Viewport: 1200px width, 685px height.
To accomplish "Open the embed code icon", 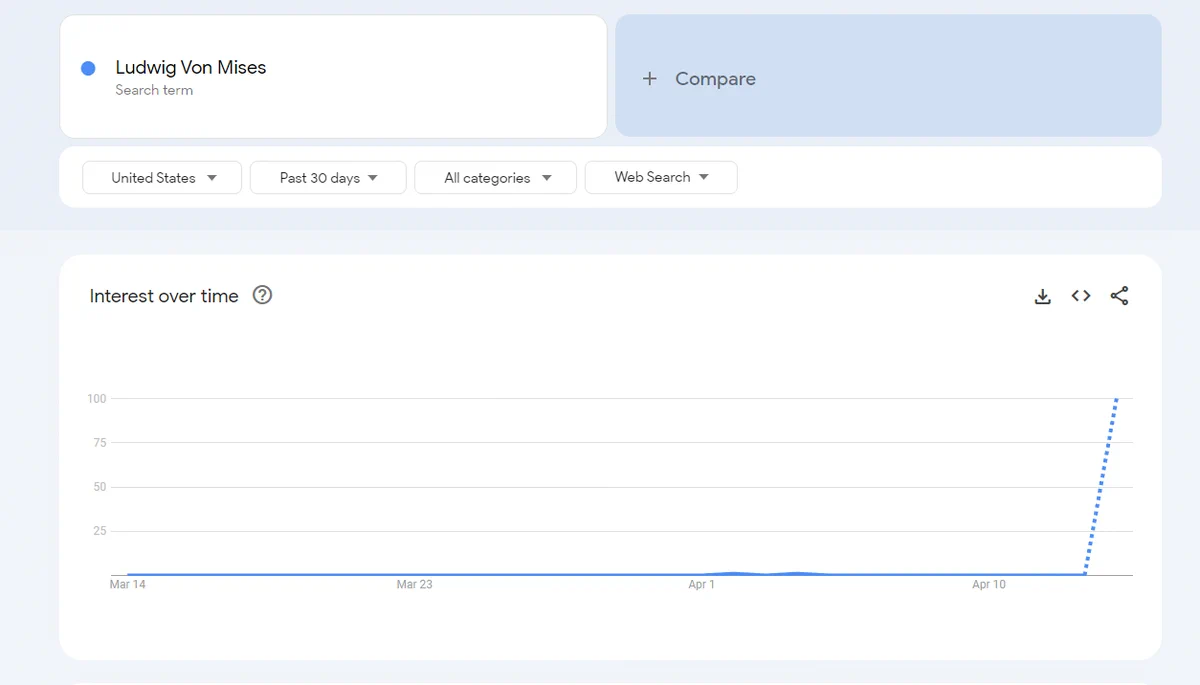I will 1081,296.
